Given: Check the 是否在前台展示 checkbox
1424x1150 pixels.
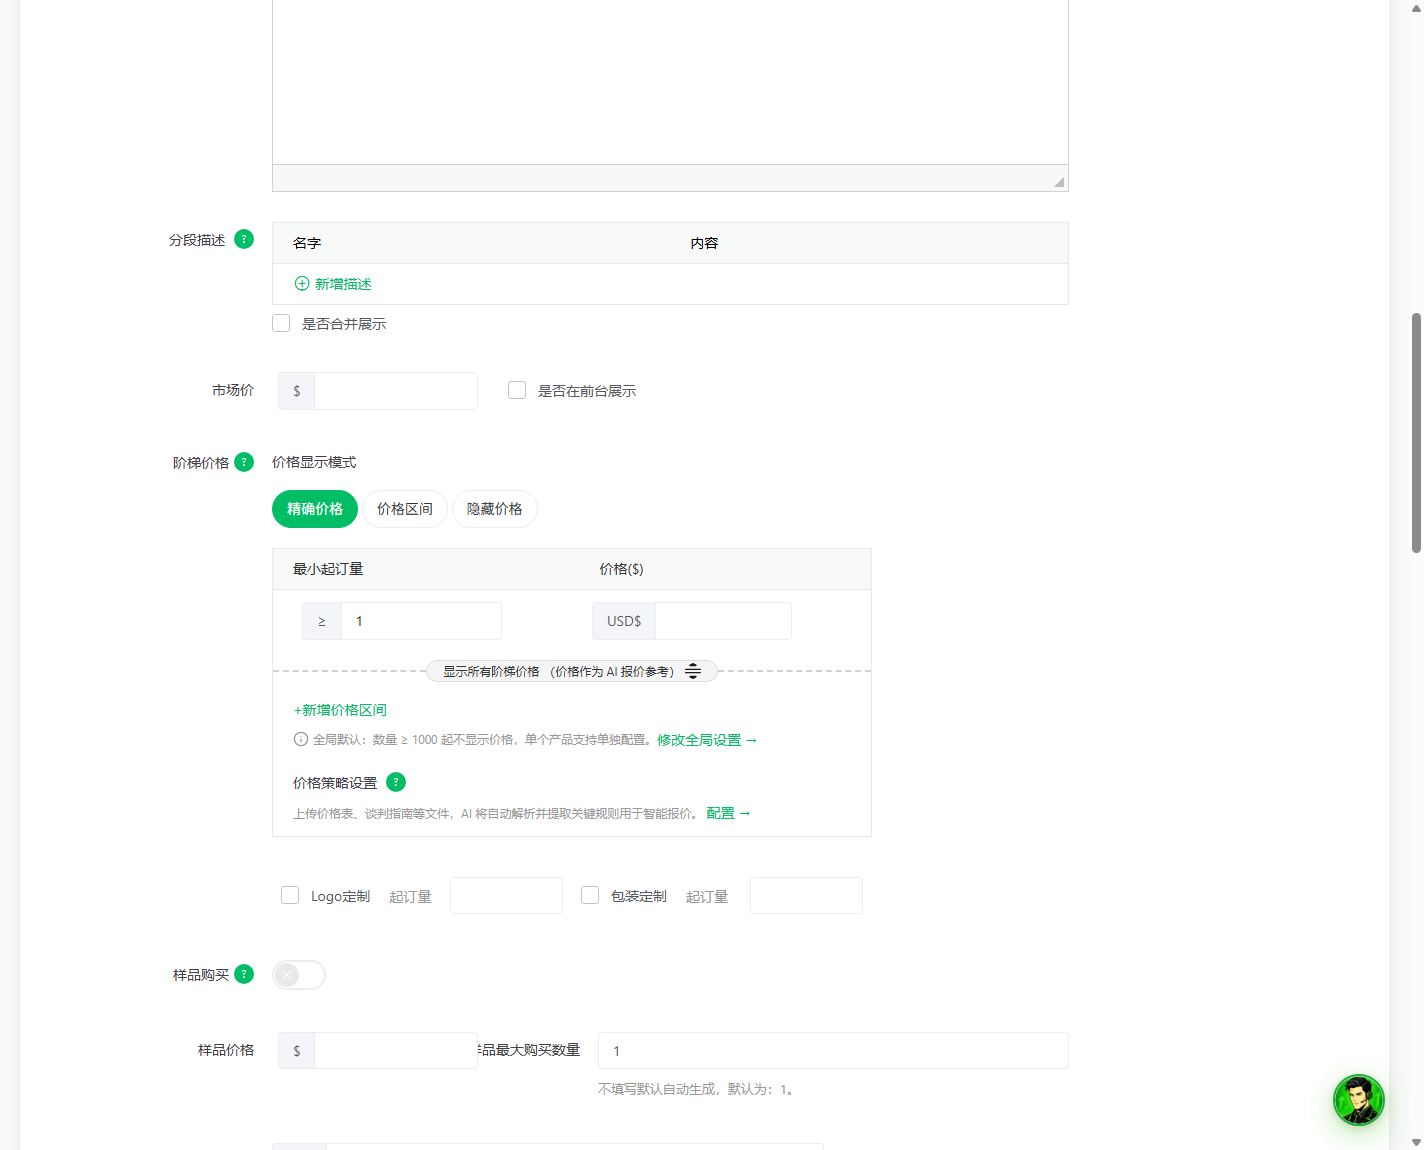Looking at the screenshot, I should (x=517, y=390).
